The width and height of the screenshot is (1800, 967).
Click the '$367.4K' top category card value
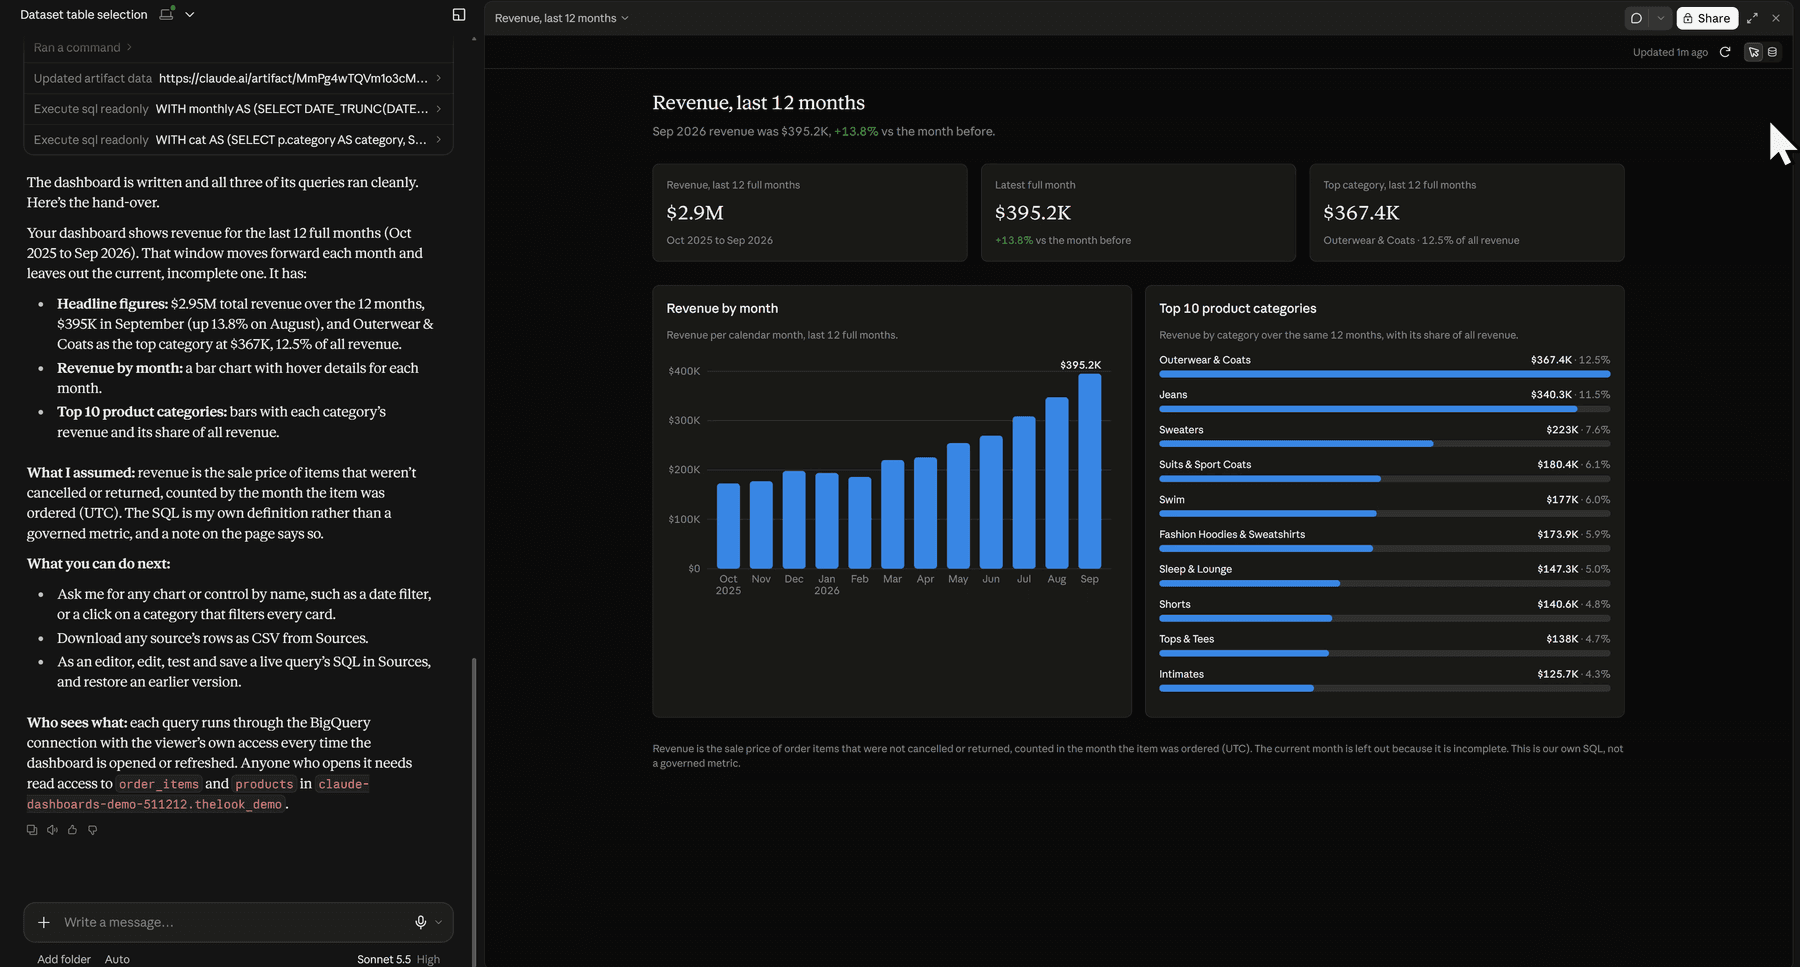[x=1361, y=213]
